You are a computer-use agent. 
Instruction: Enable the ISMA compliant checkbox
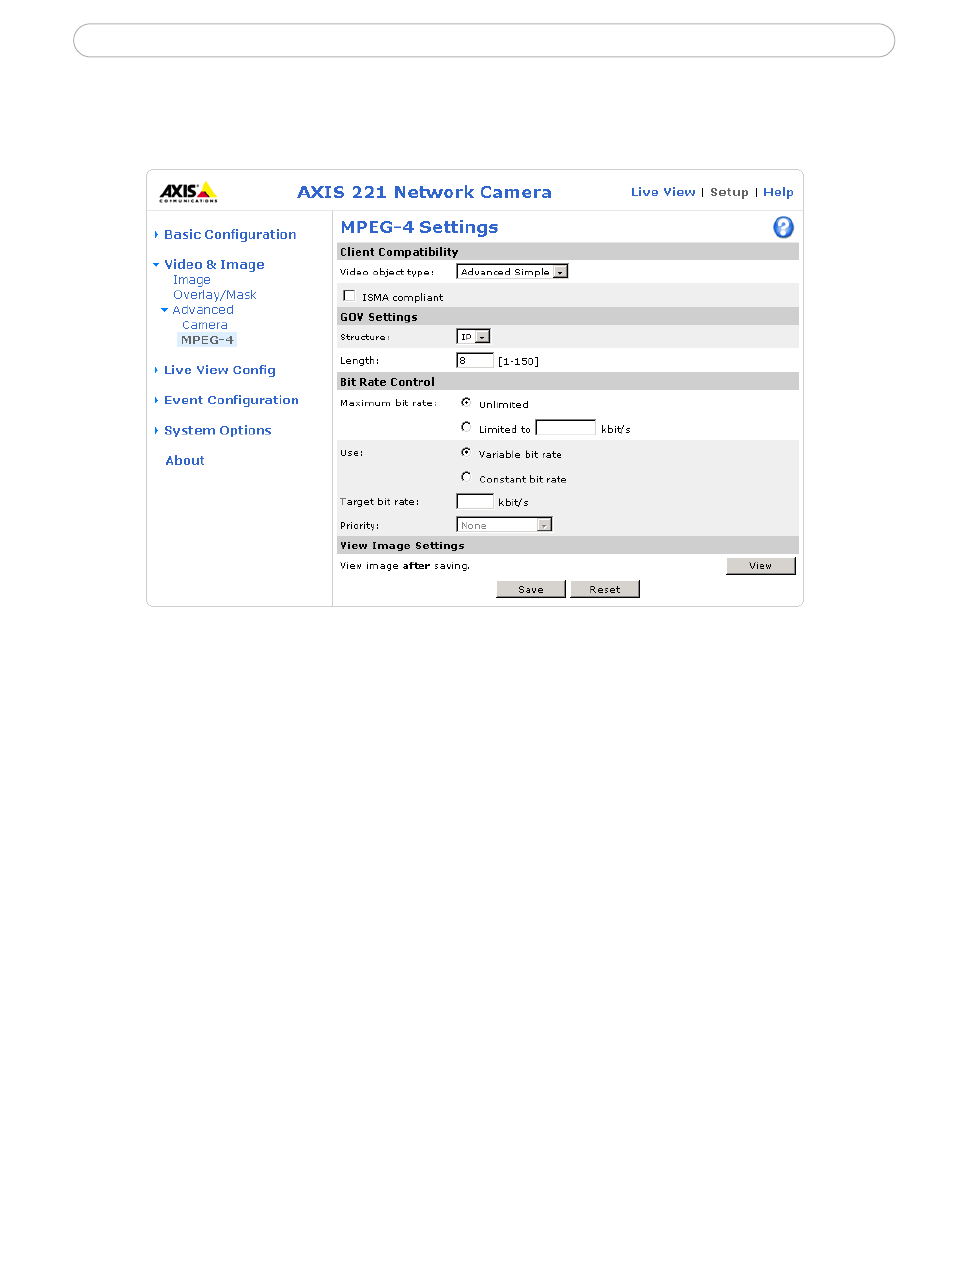pos(349,296)
